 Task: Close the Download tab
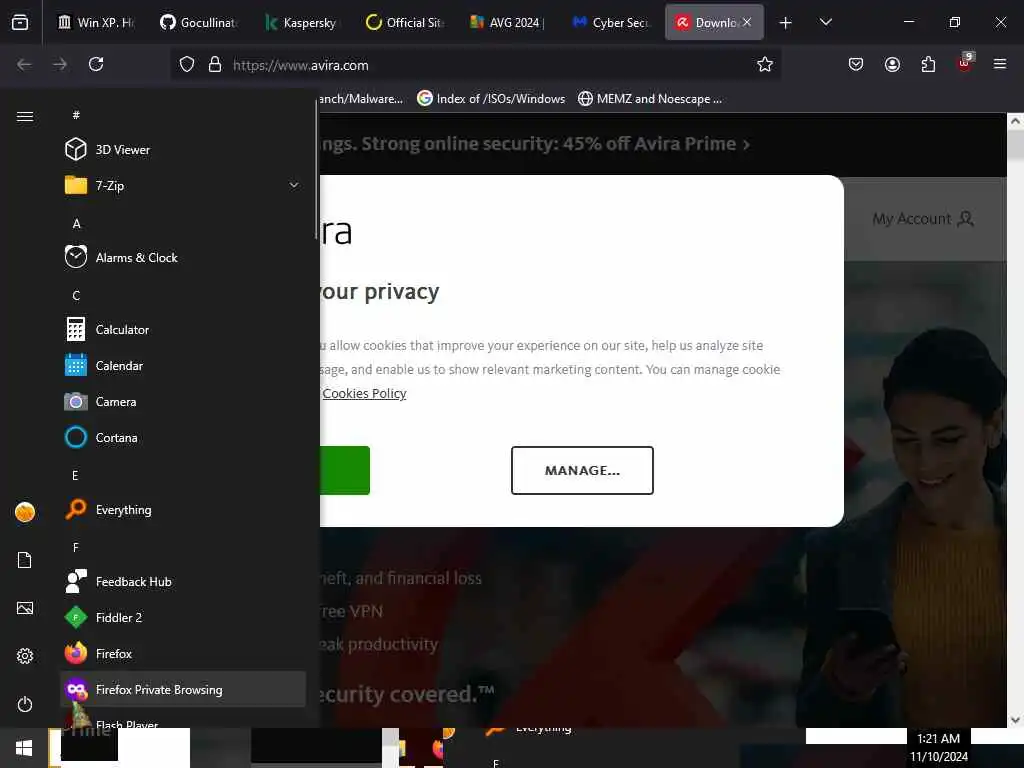tap(746, 22)
